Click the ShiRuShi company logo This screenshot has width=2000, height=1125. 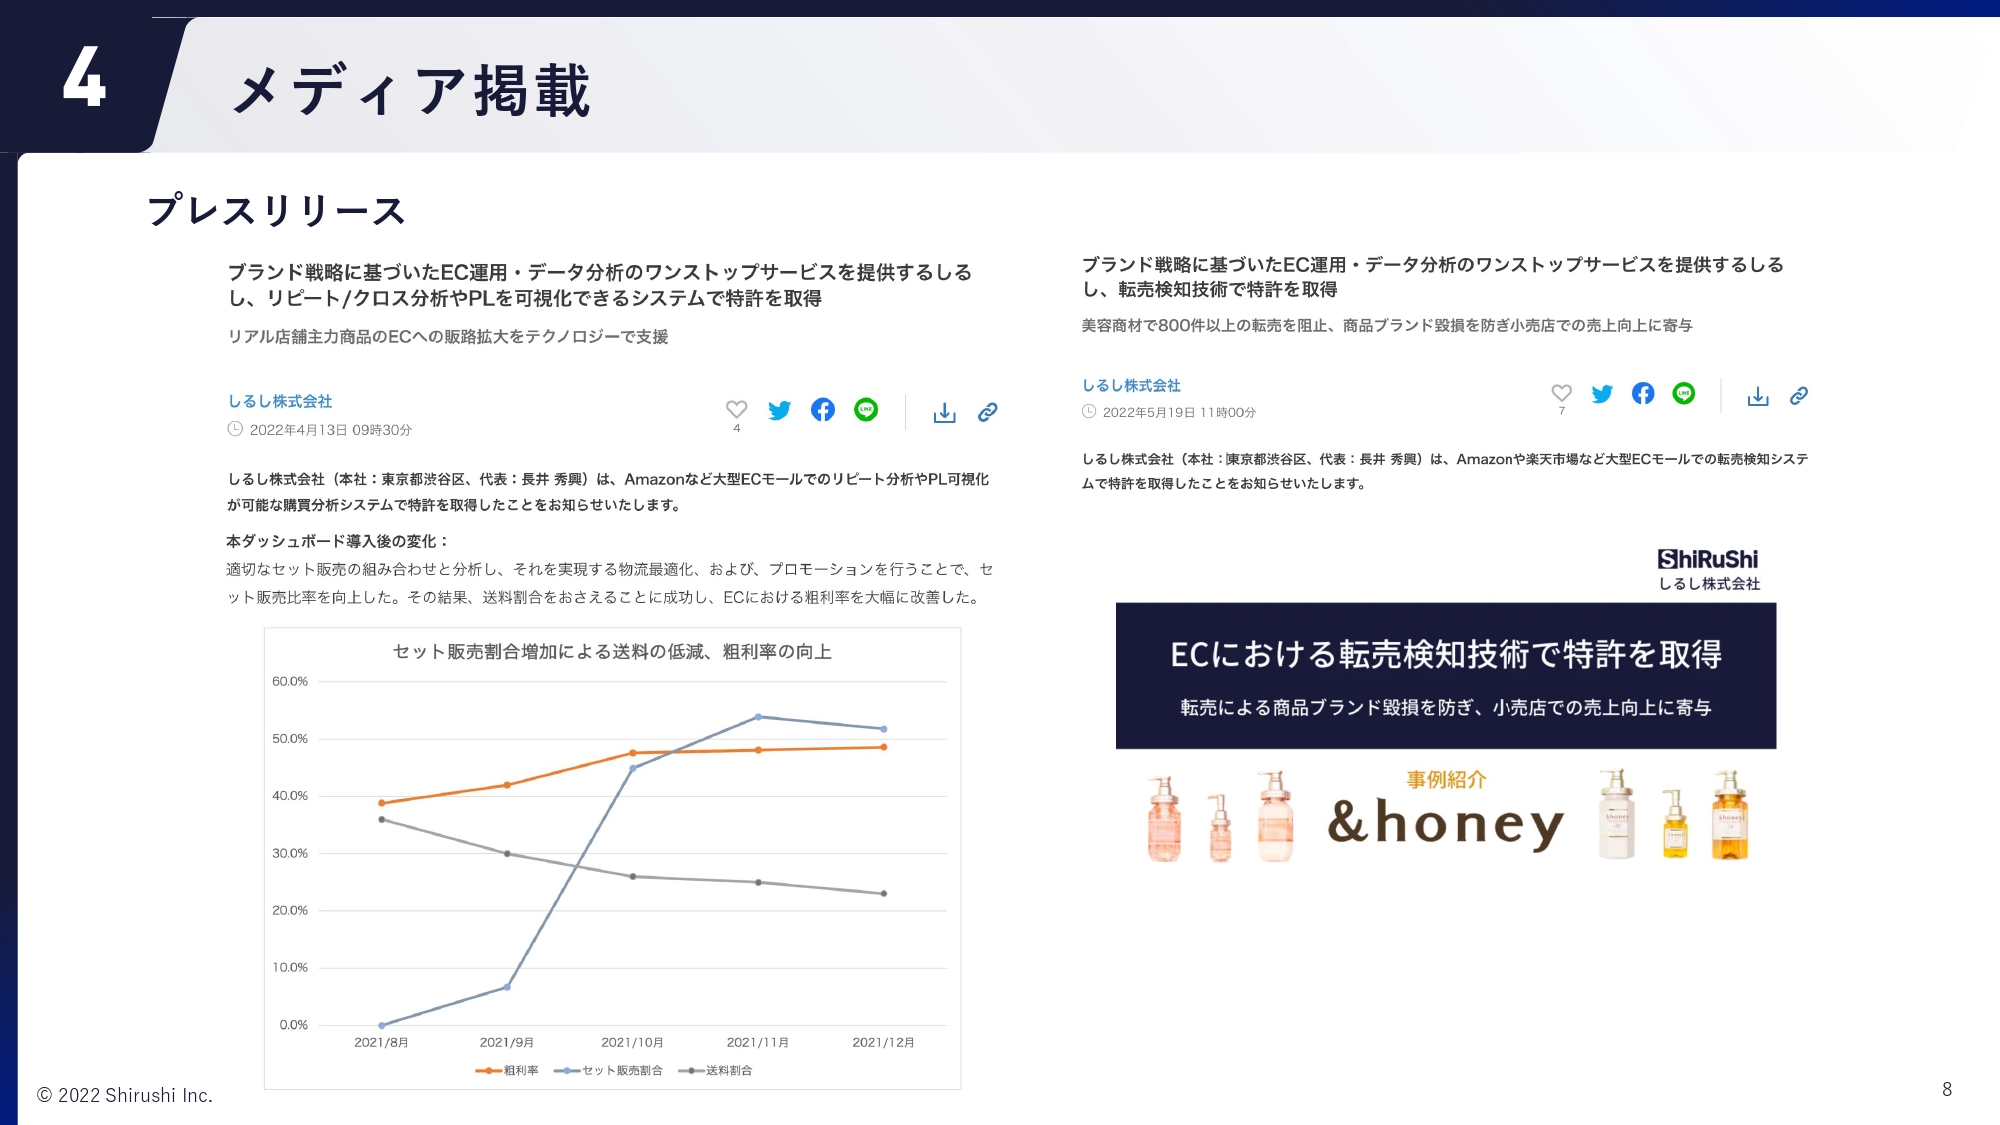coord(1708,569)
